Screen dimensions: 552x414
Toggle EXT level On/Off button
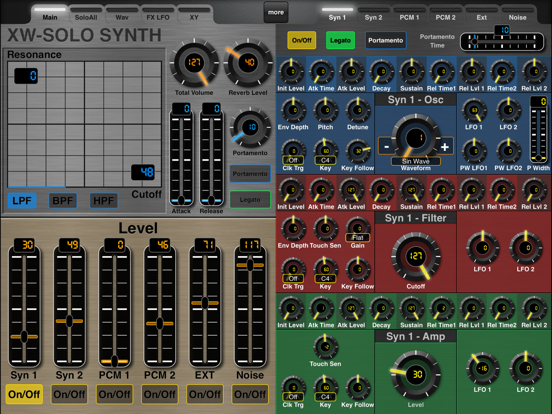[205, 394]
